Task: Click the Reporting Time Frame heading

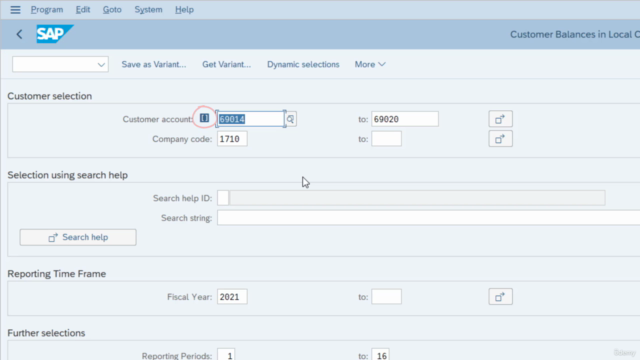Action: [57, 274]
